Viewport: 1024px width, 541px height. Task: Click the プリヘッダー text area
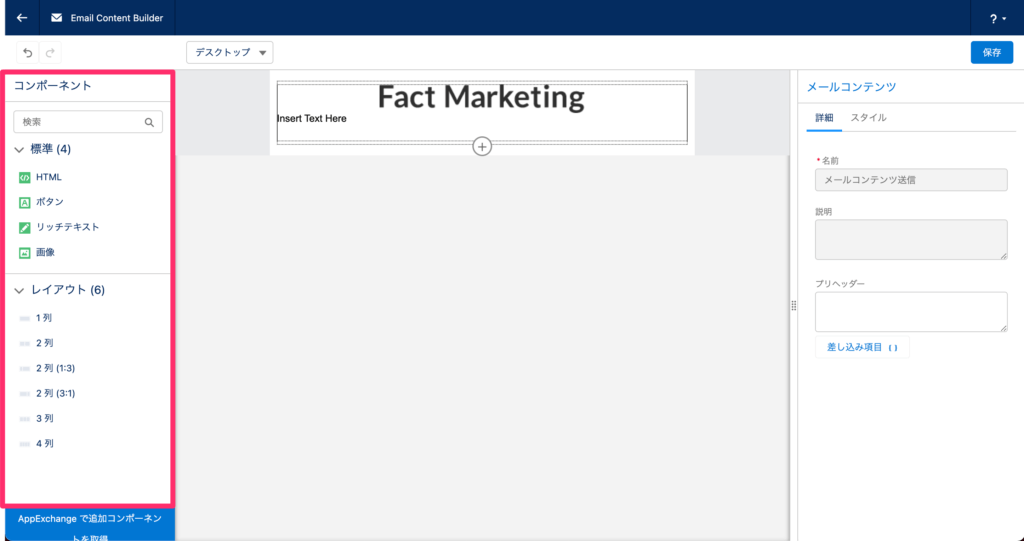tap(910, 312)
